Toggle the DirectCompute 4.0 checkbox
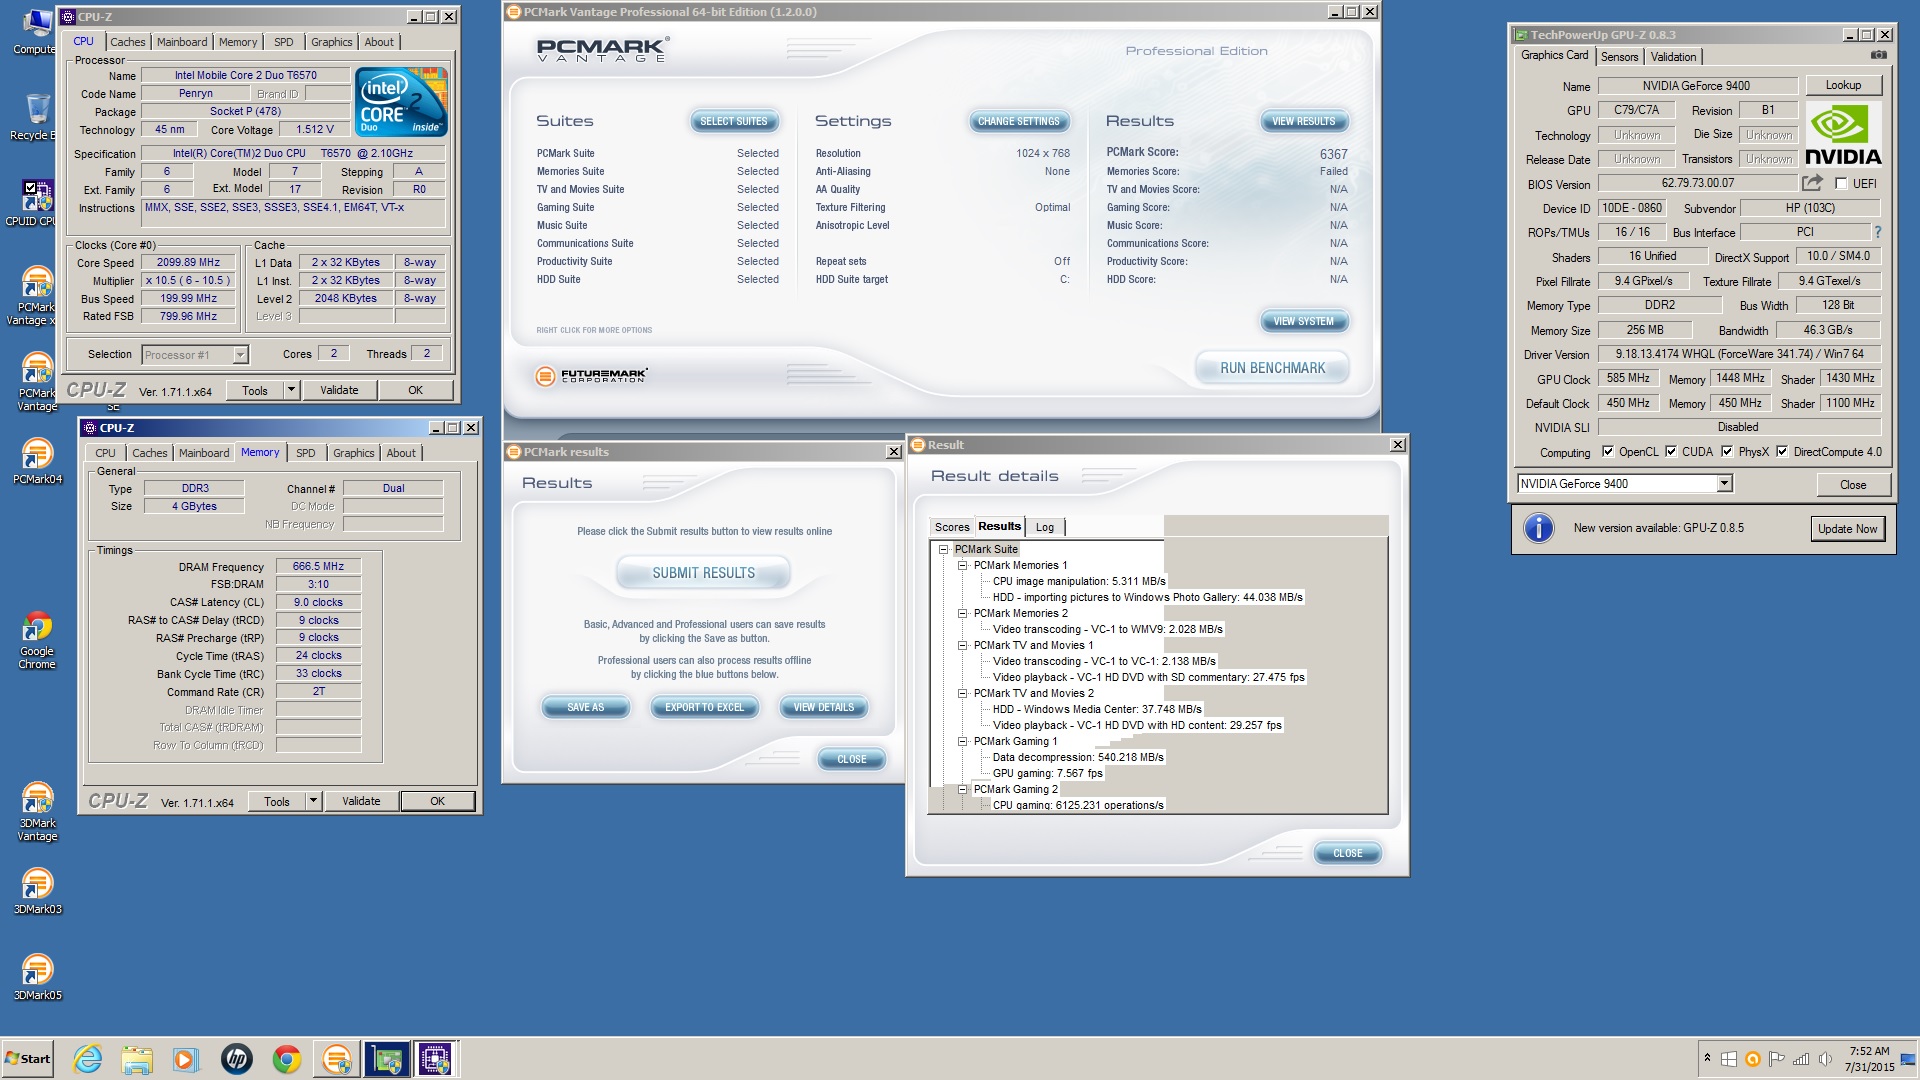The height and width of the screenshot is (1080, 1920). (1782, 452)
